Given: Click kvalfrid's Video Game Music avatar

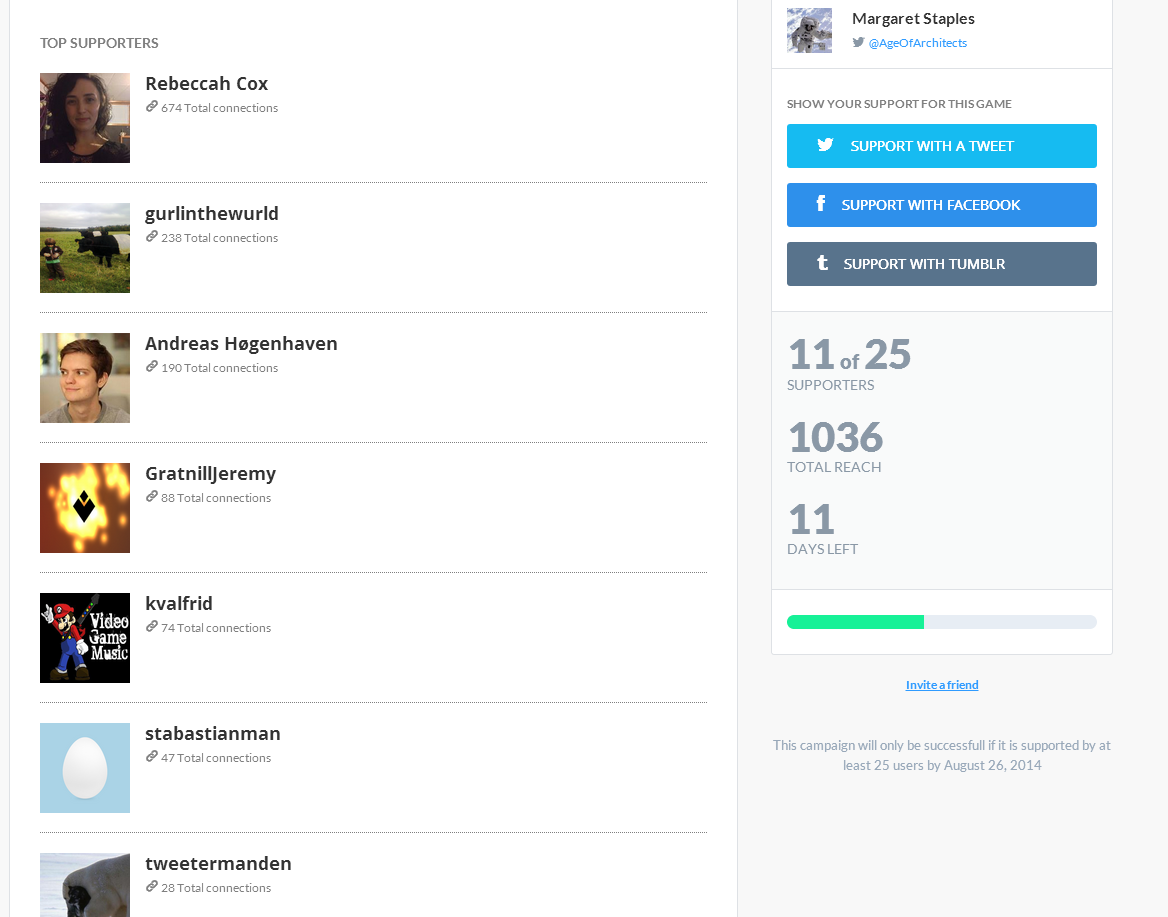Looking at the screenshot, I should (85, 638).
